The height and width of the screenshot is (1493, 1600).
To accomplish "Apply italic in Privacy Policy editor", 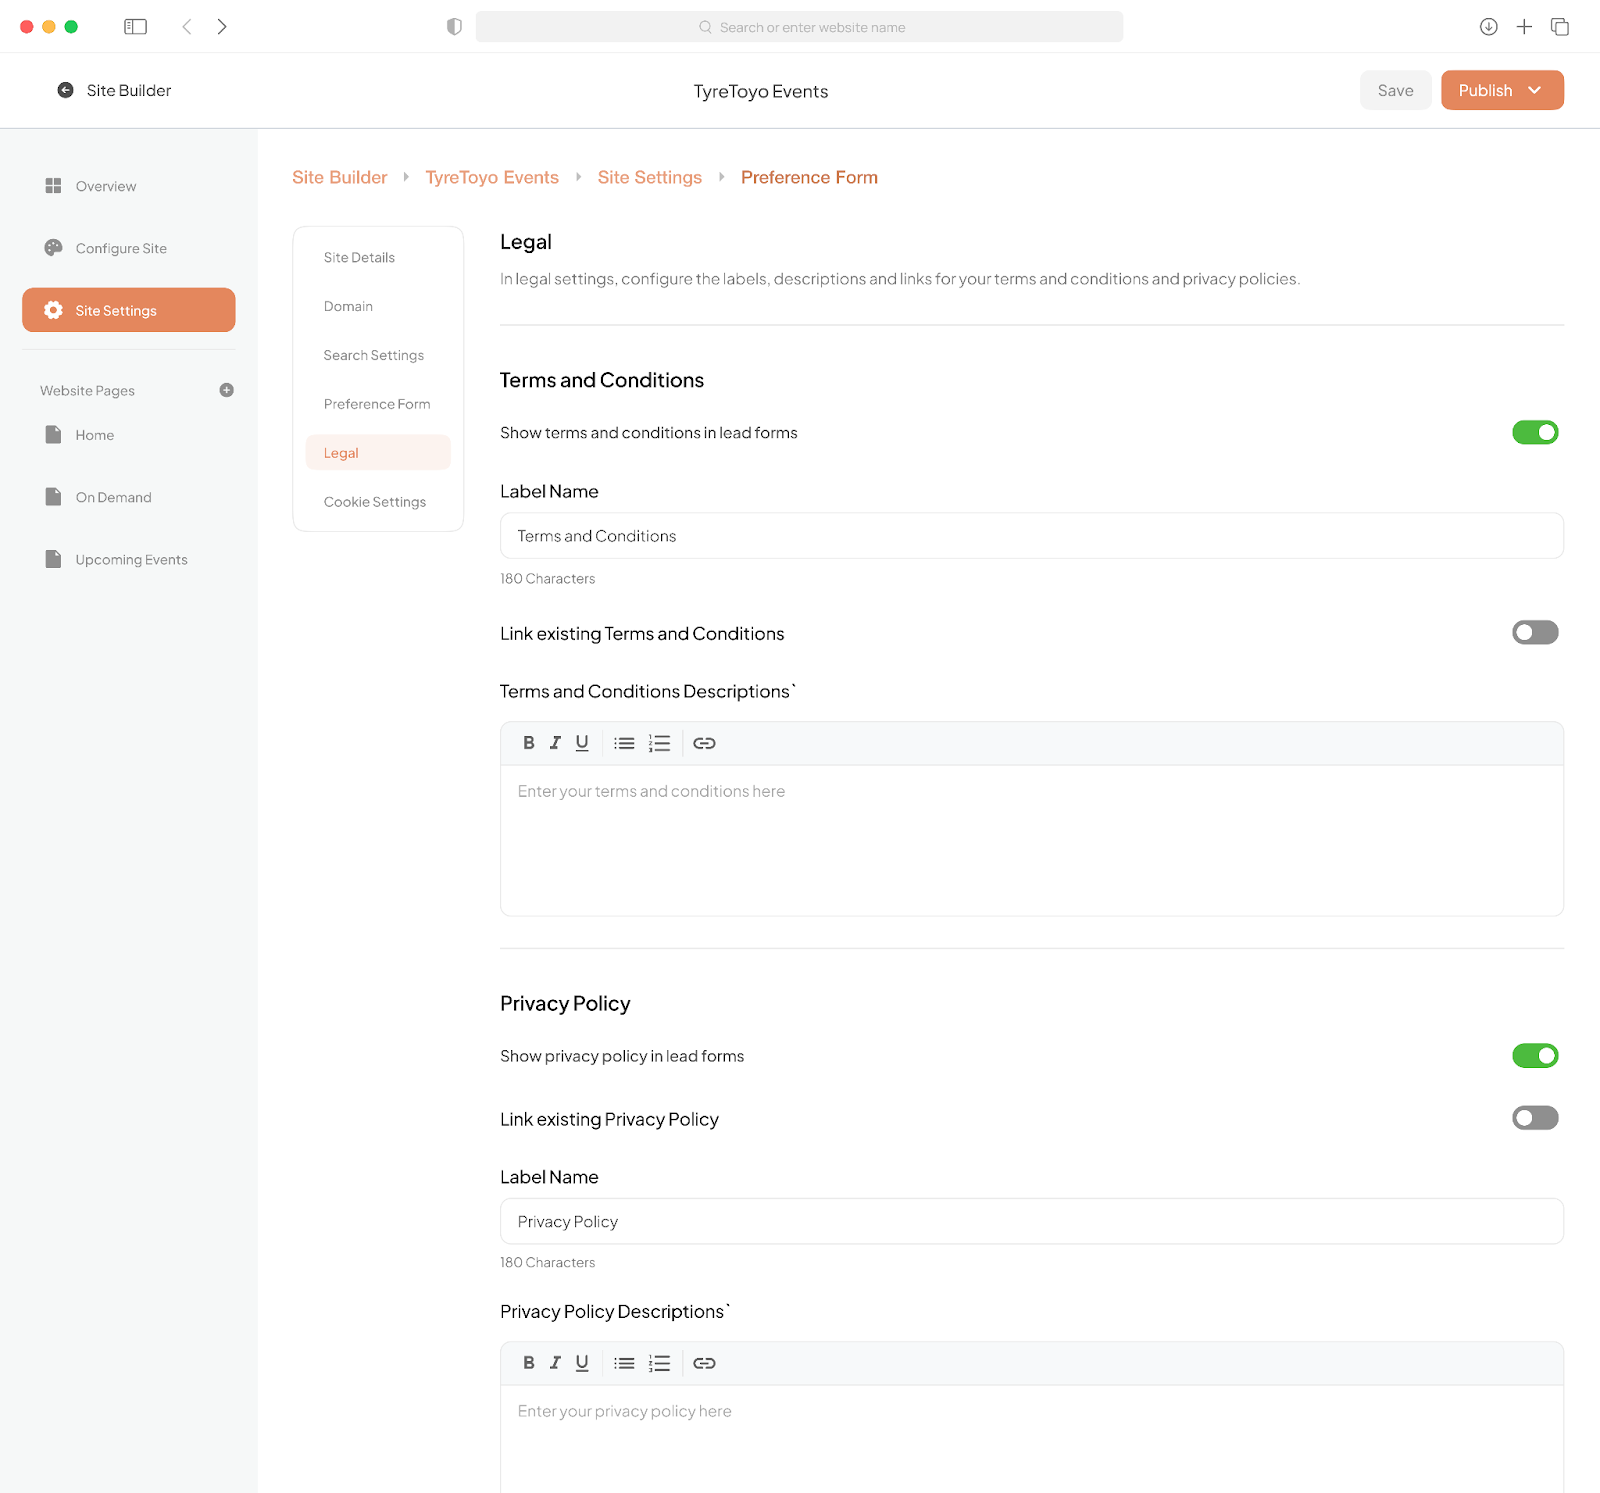I will (x=555, y=1363).
